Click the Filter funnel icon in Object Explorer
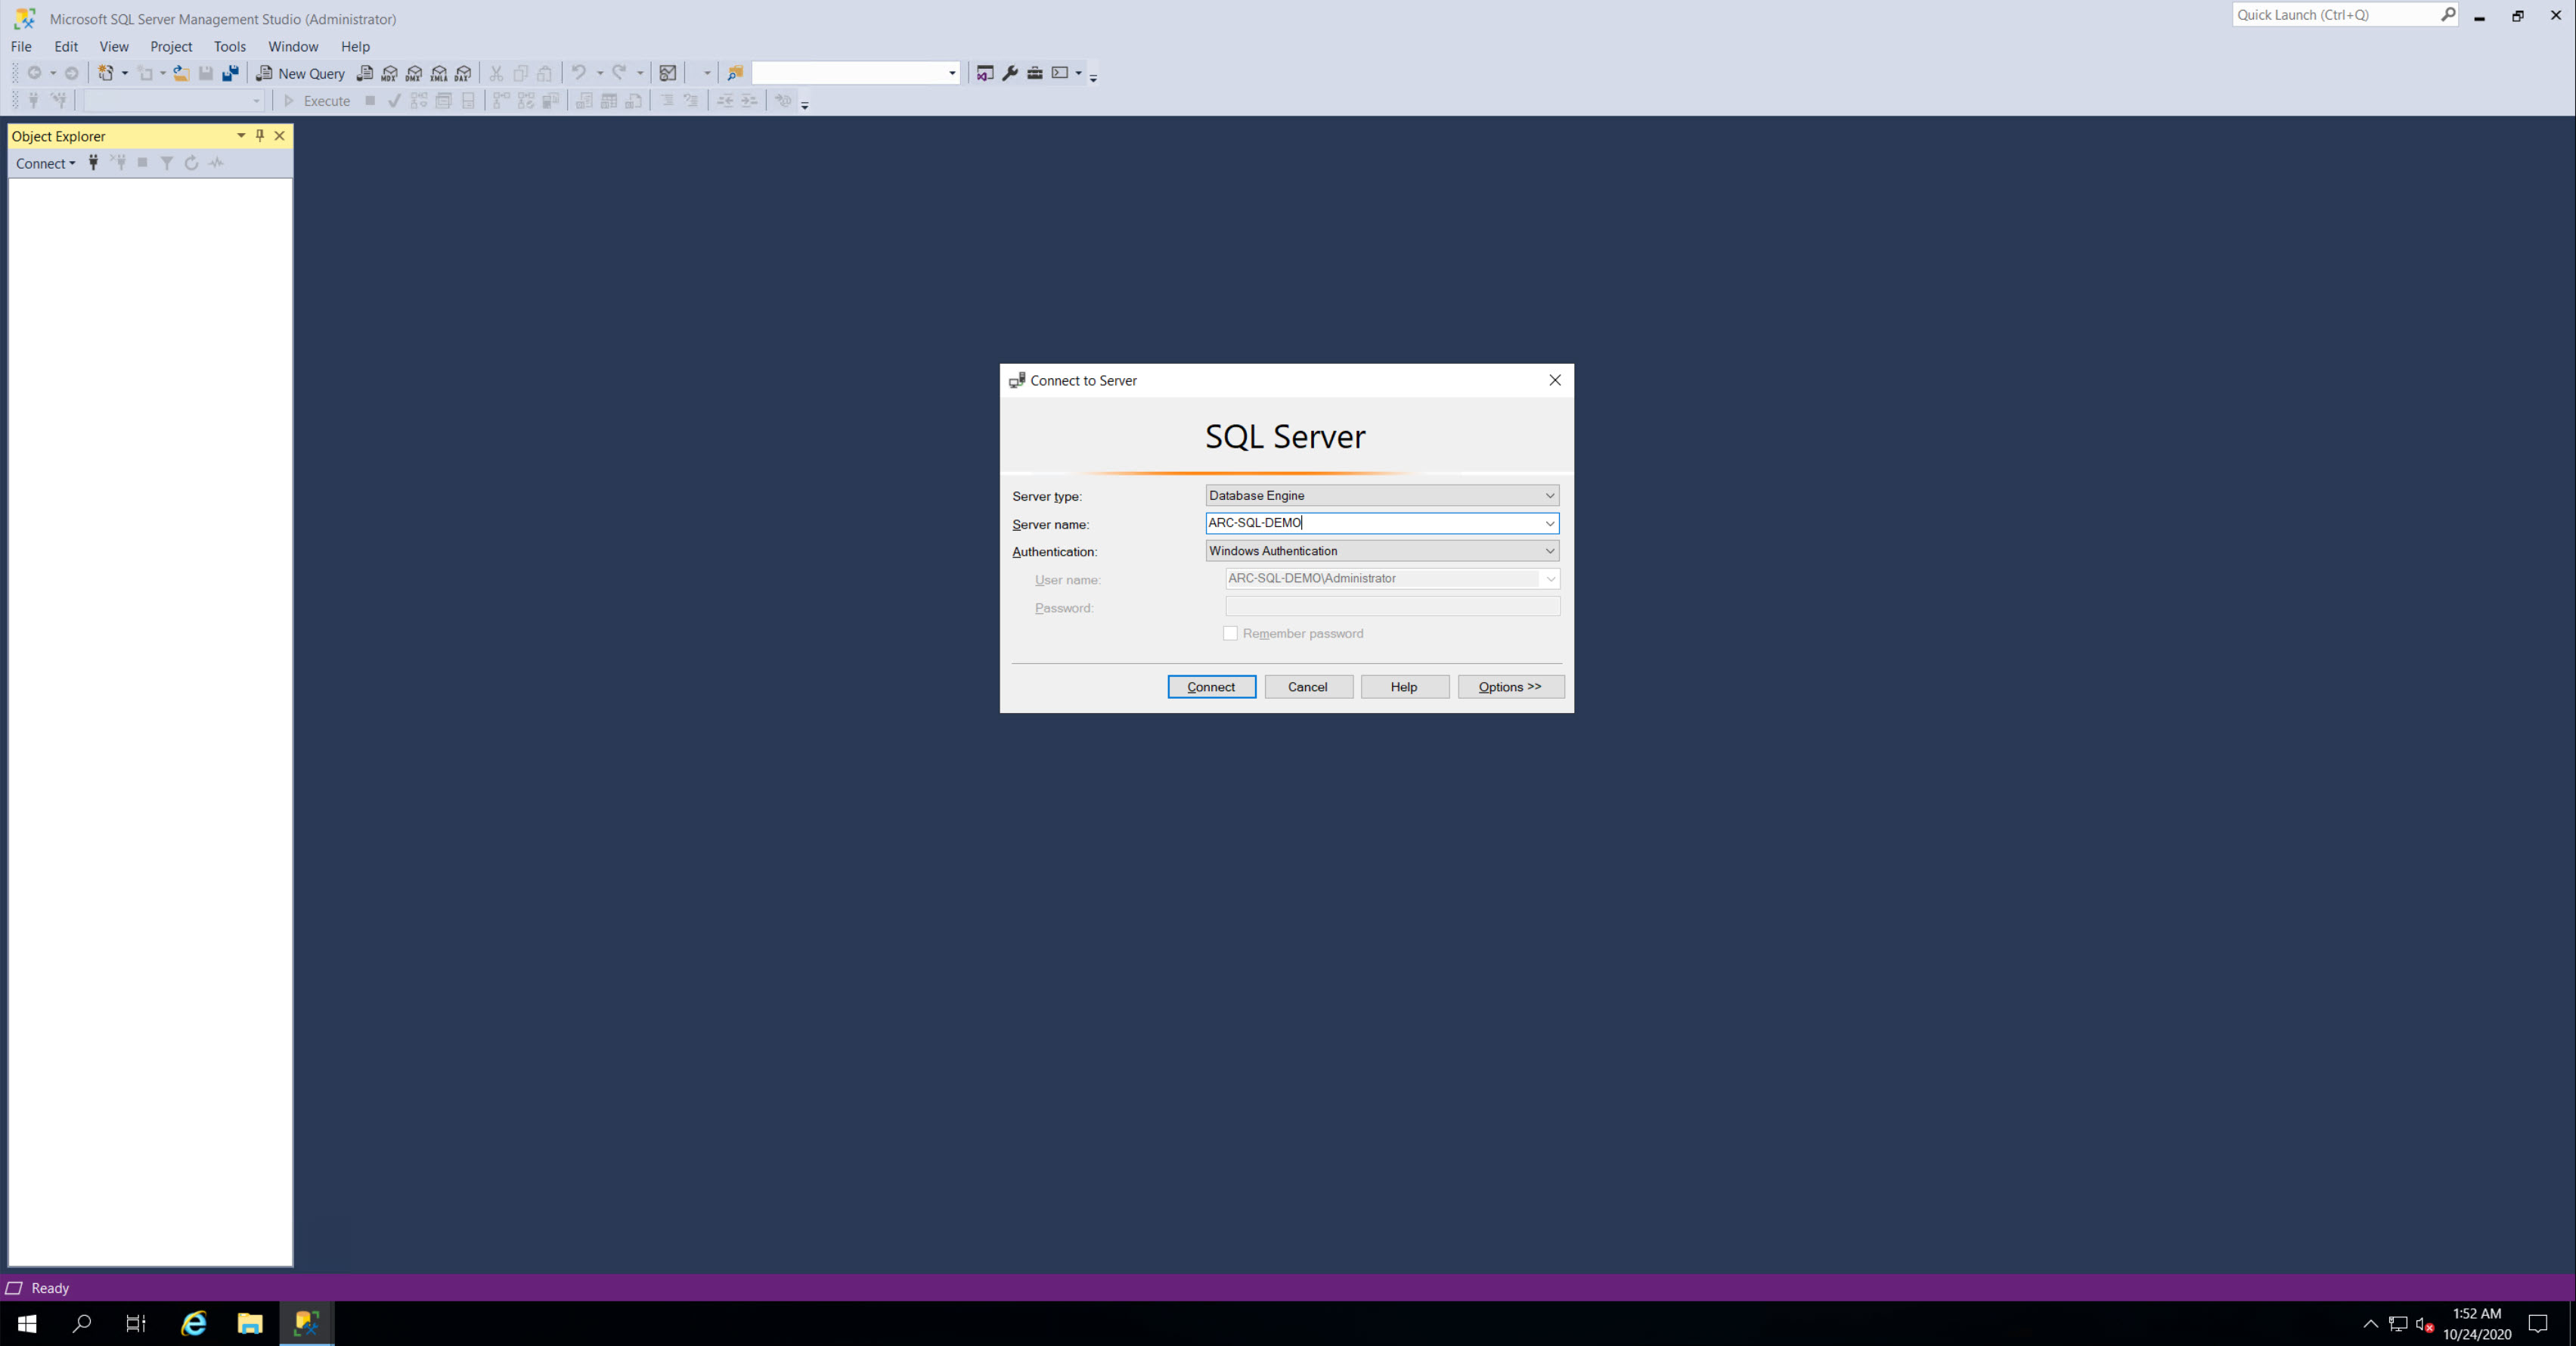 (x=167, y=163)
